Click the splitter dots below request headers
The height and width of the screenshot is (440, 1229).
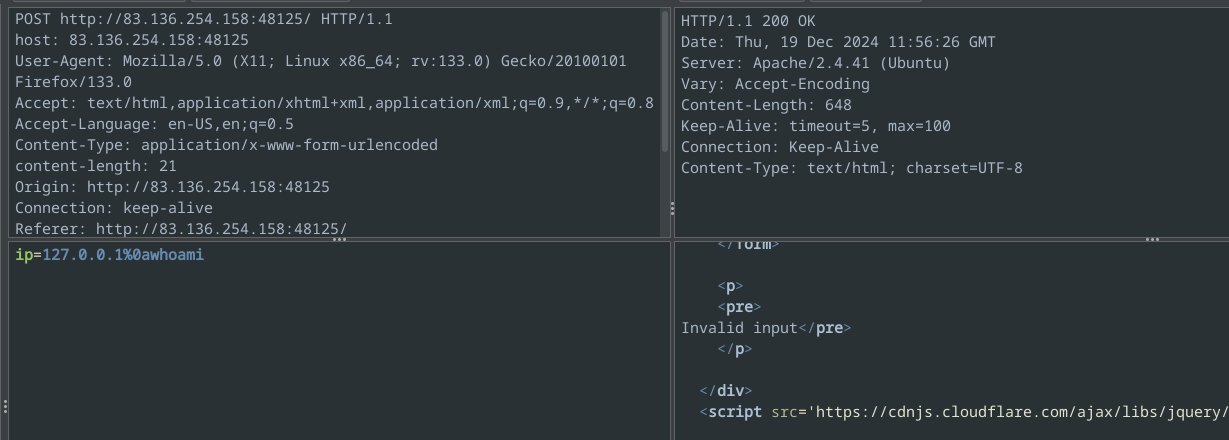click(x=339, y=240)
